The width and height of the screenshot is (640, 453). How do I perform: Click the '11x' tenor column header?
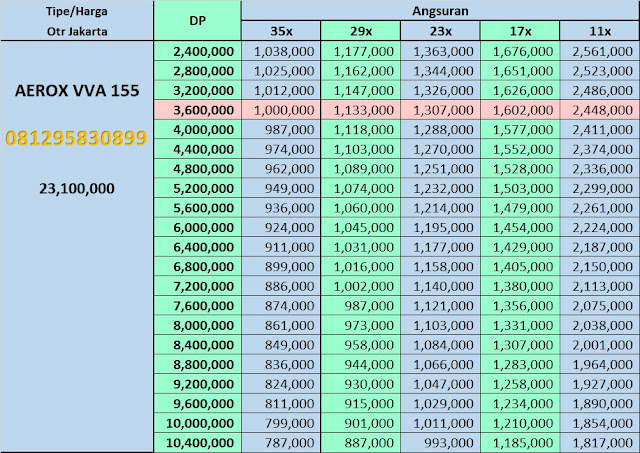[600, 31]
